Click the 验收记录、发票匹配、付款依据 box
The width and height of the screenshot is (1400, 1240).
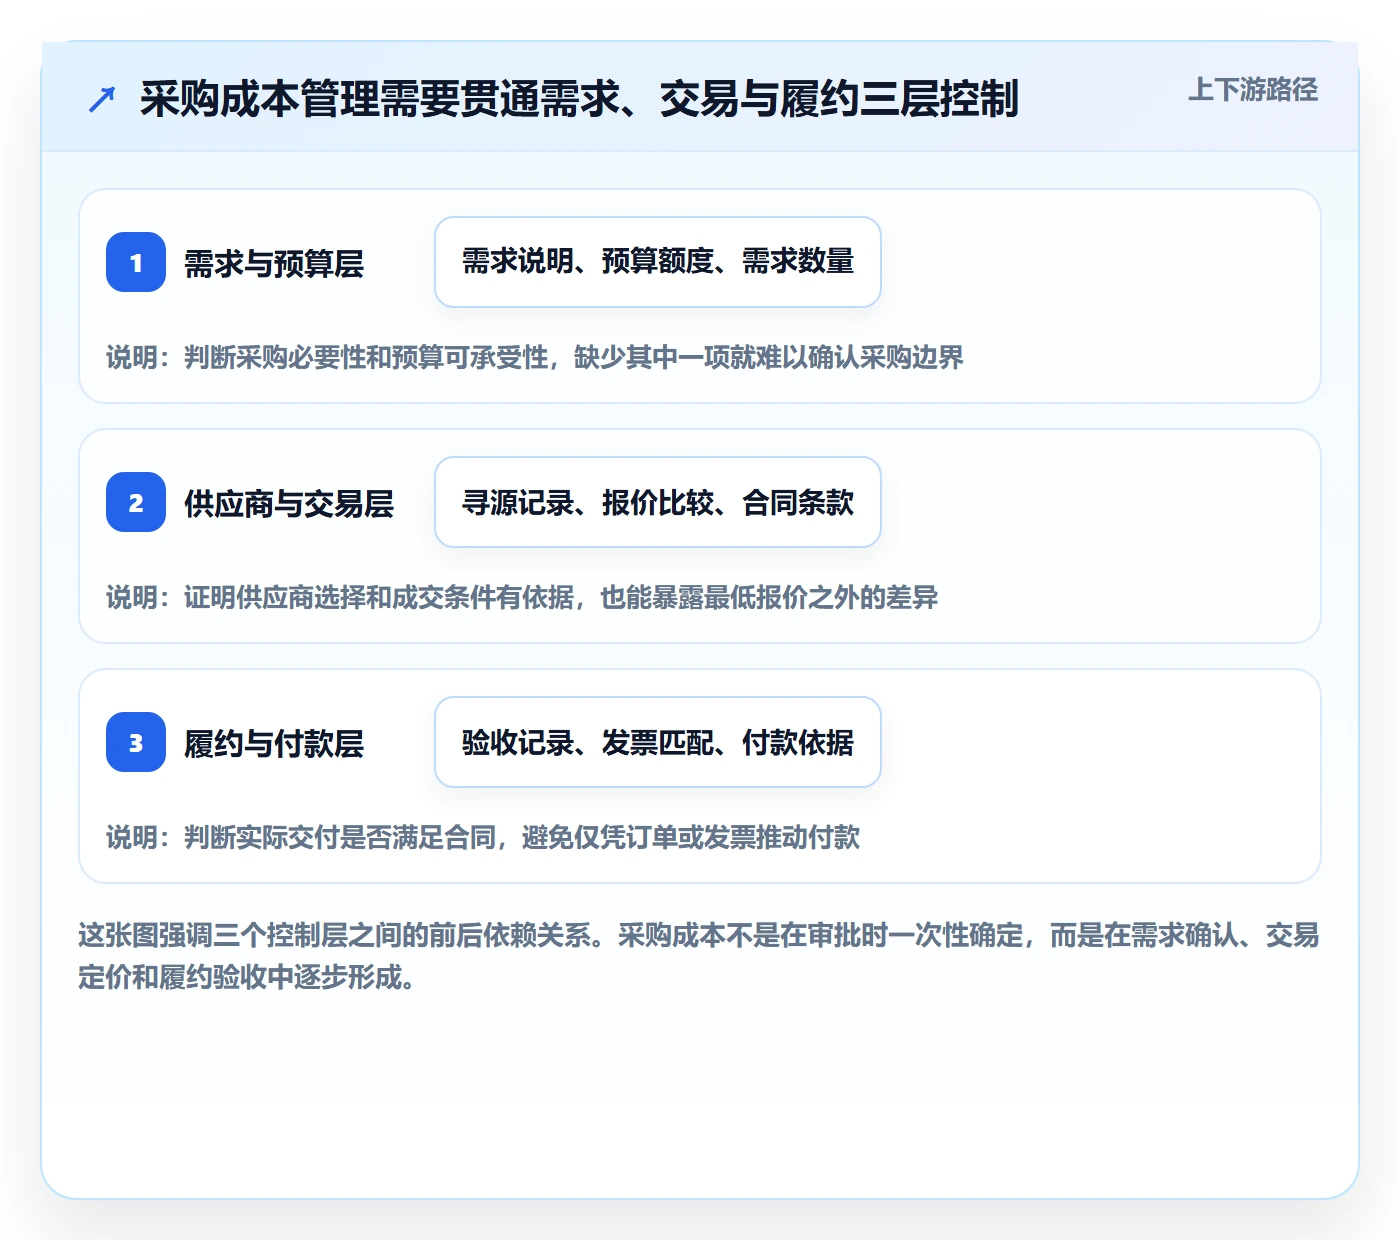[x=658, y=742]
